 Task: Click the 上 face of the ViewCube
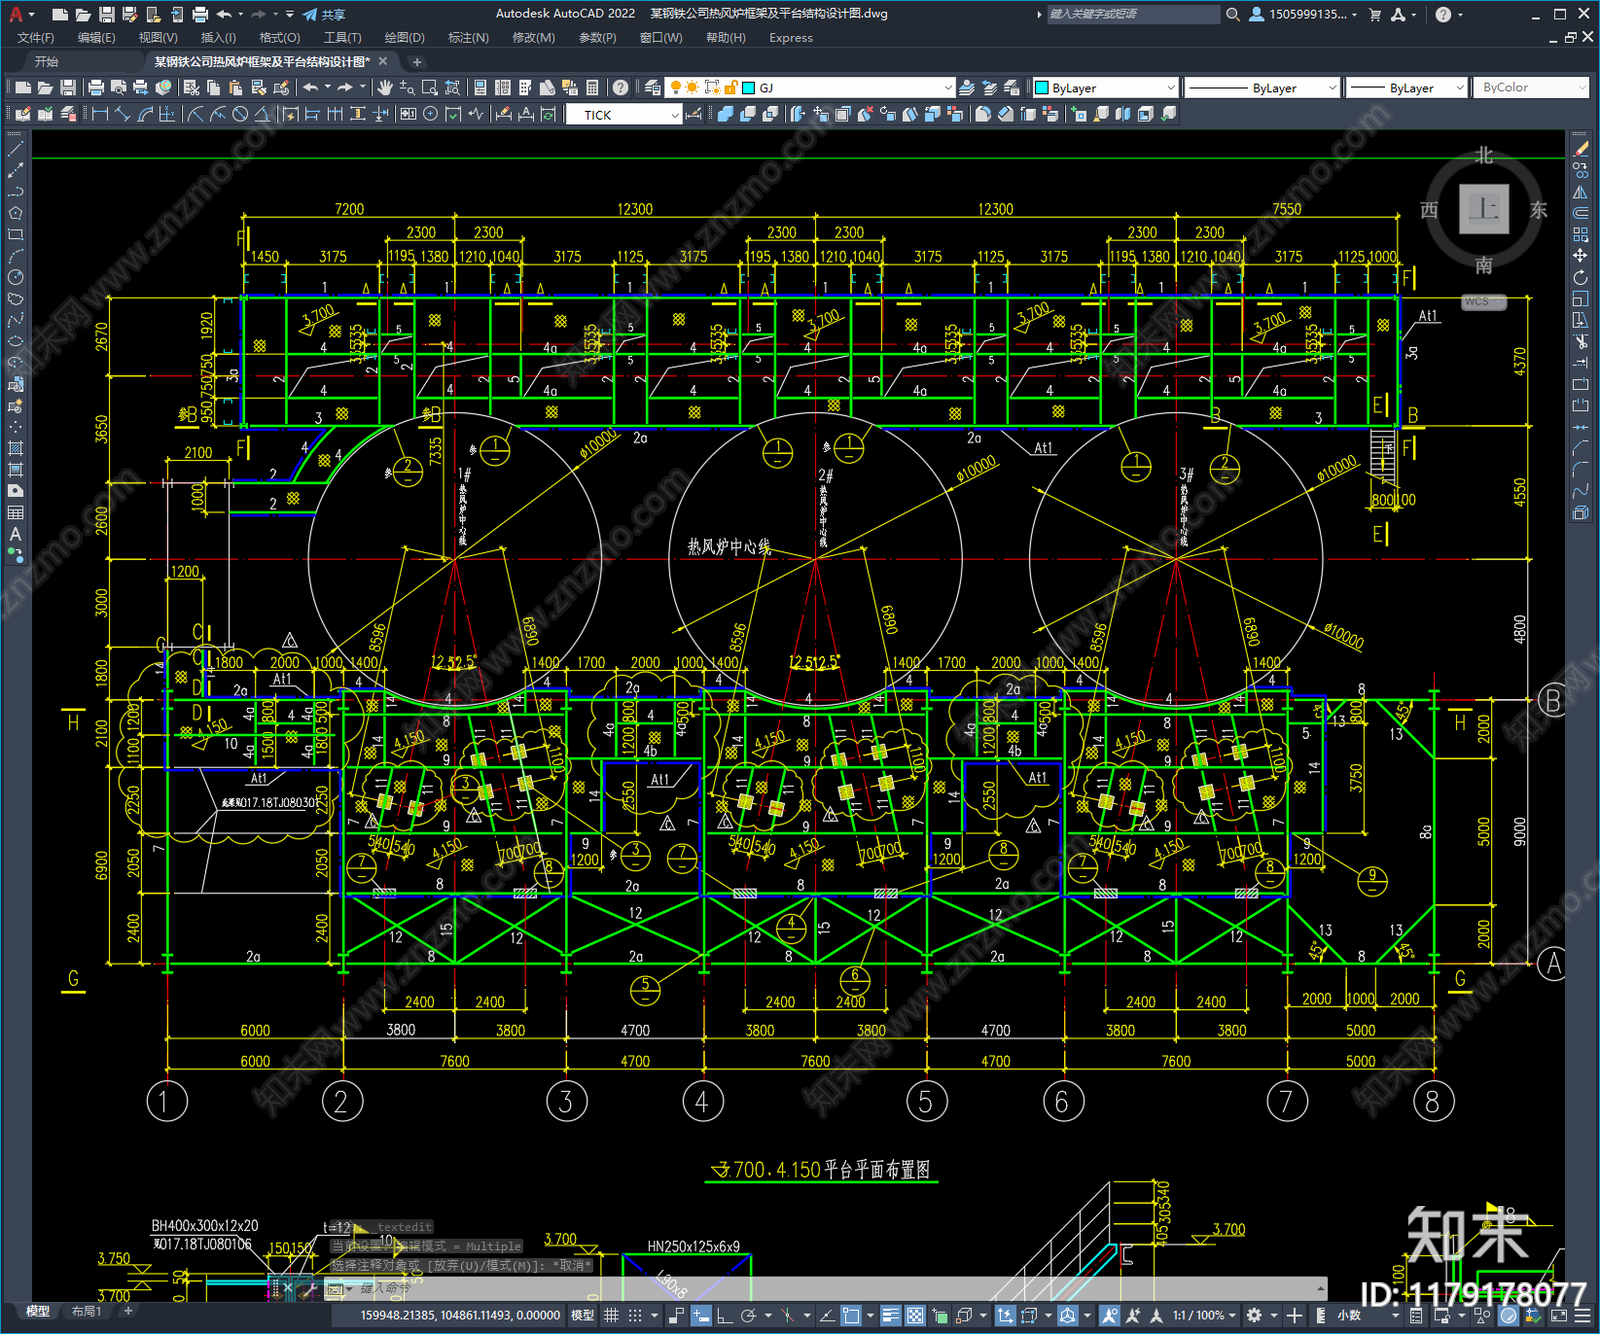click(1483, 209)
